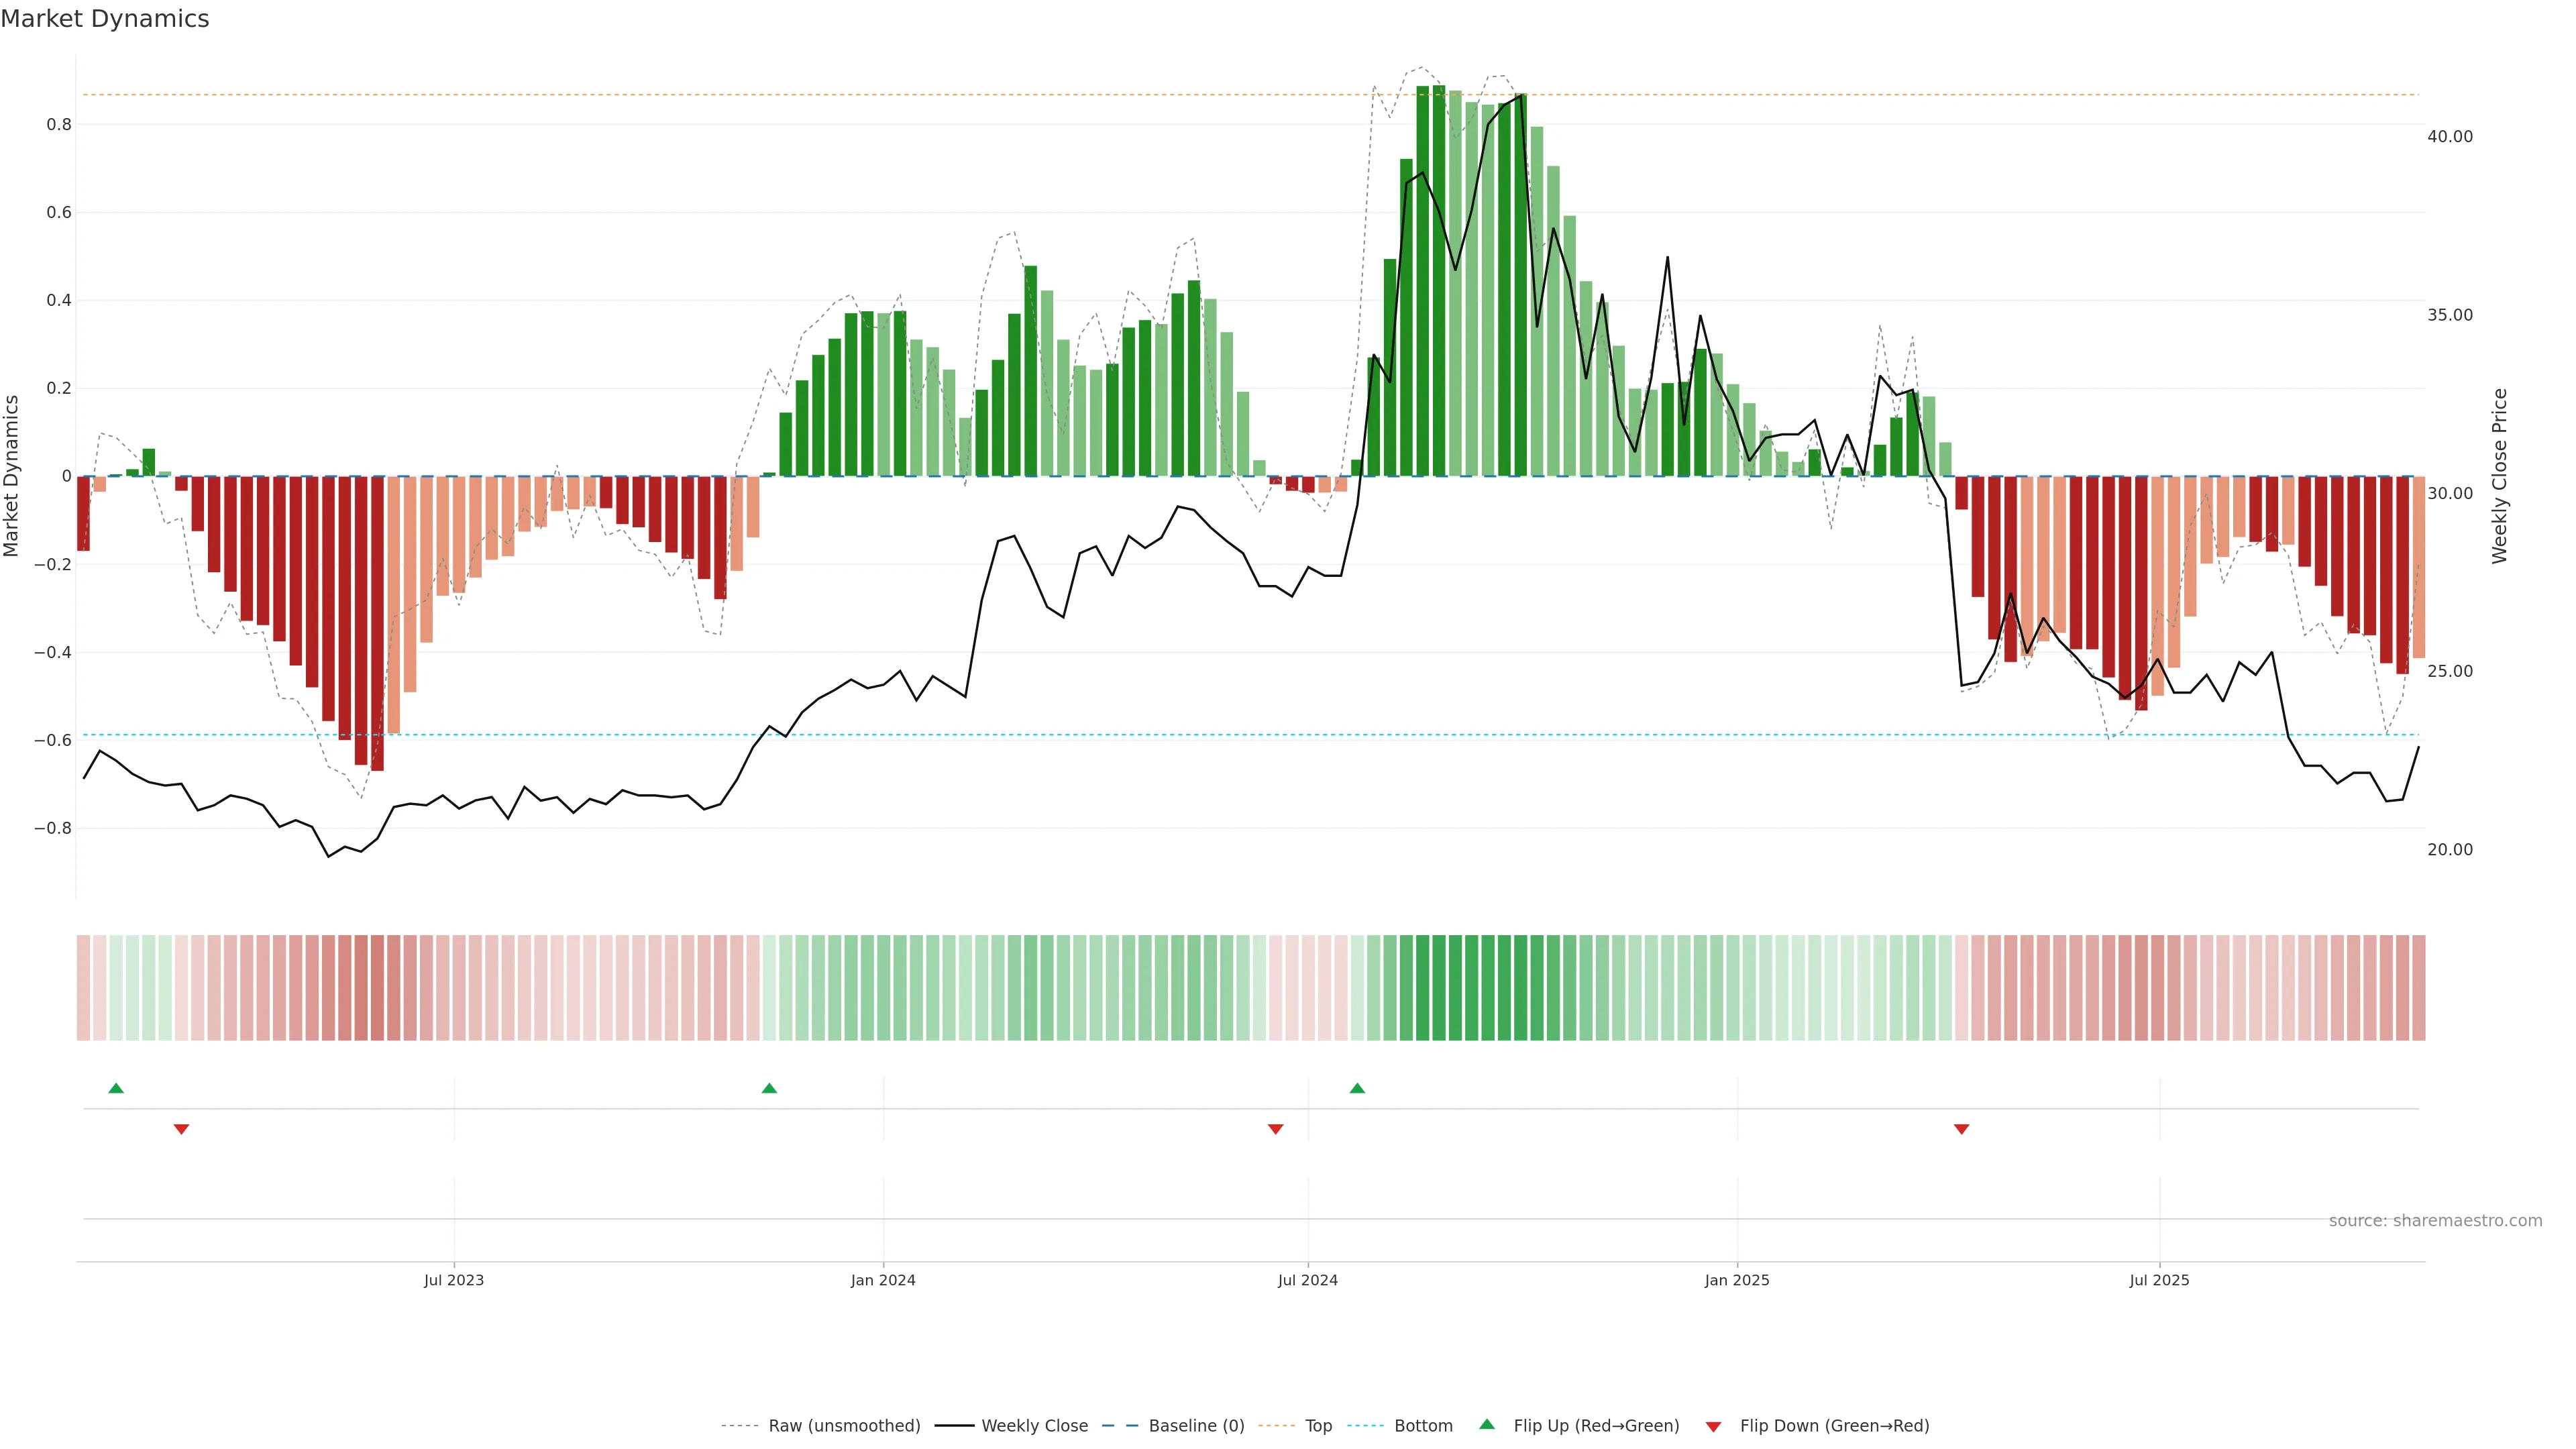Click green Flip Up marker just after Jul 2024
Viewport: 2576px width, 1449px height.
(1357, 1088)
